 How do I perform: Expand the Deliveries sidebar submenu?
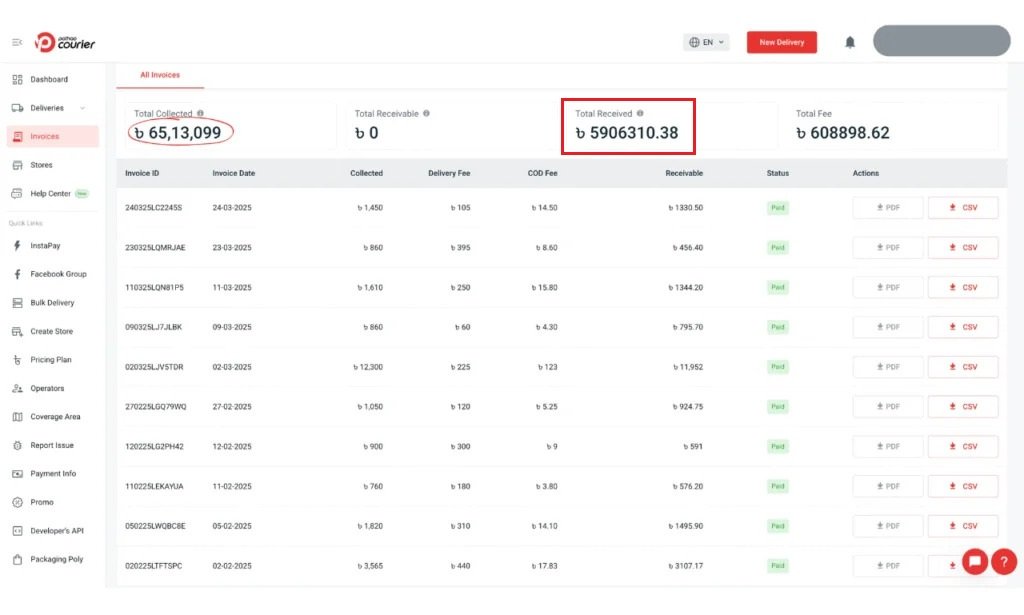click(82, 108)
